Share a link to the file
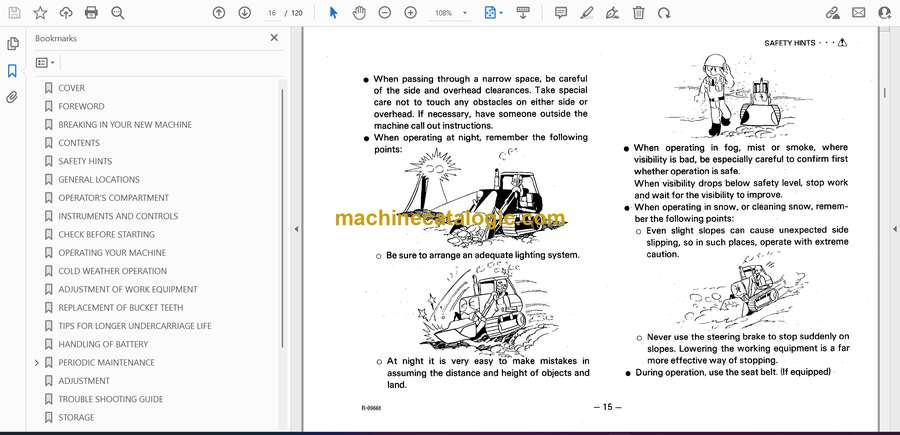 pos(832,13)
